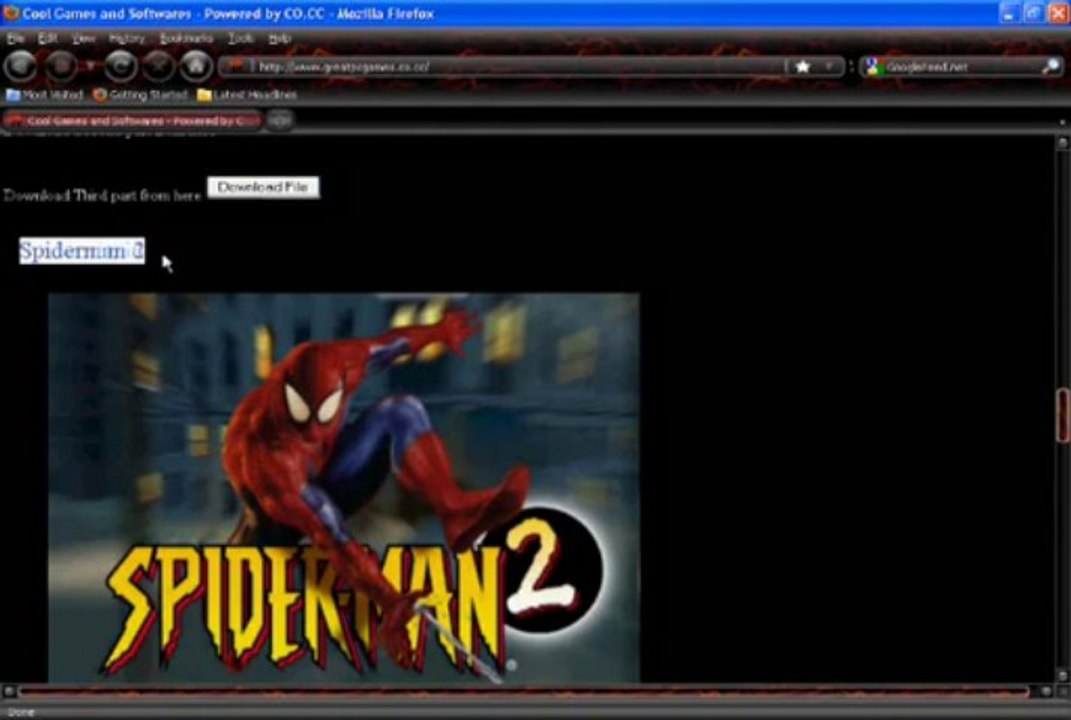Image resolution: width=1071 pixels, height=720 pixels.
Task: Open the File menu
Action: click(15, 38)
